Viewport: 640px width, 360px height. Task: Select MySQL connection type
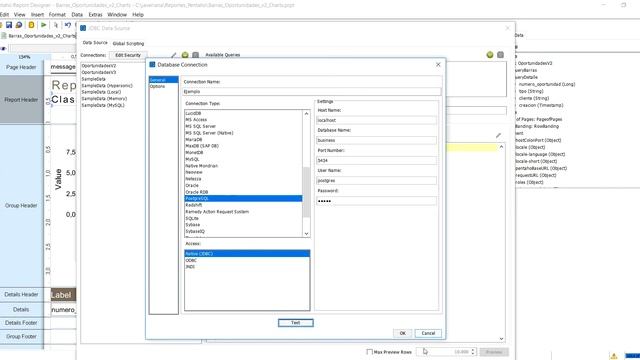pyautogui.click(x=243, y=159)
